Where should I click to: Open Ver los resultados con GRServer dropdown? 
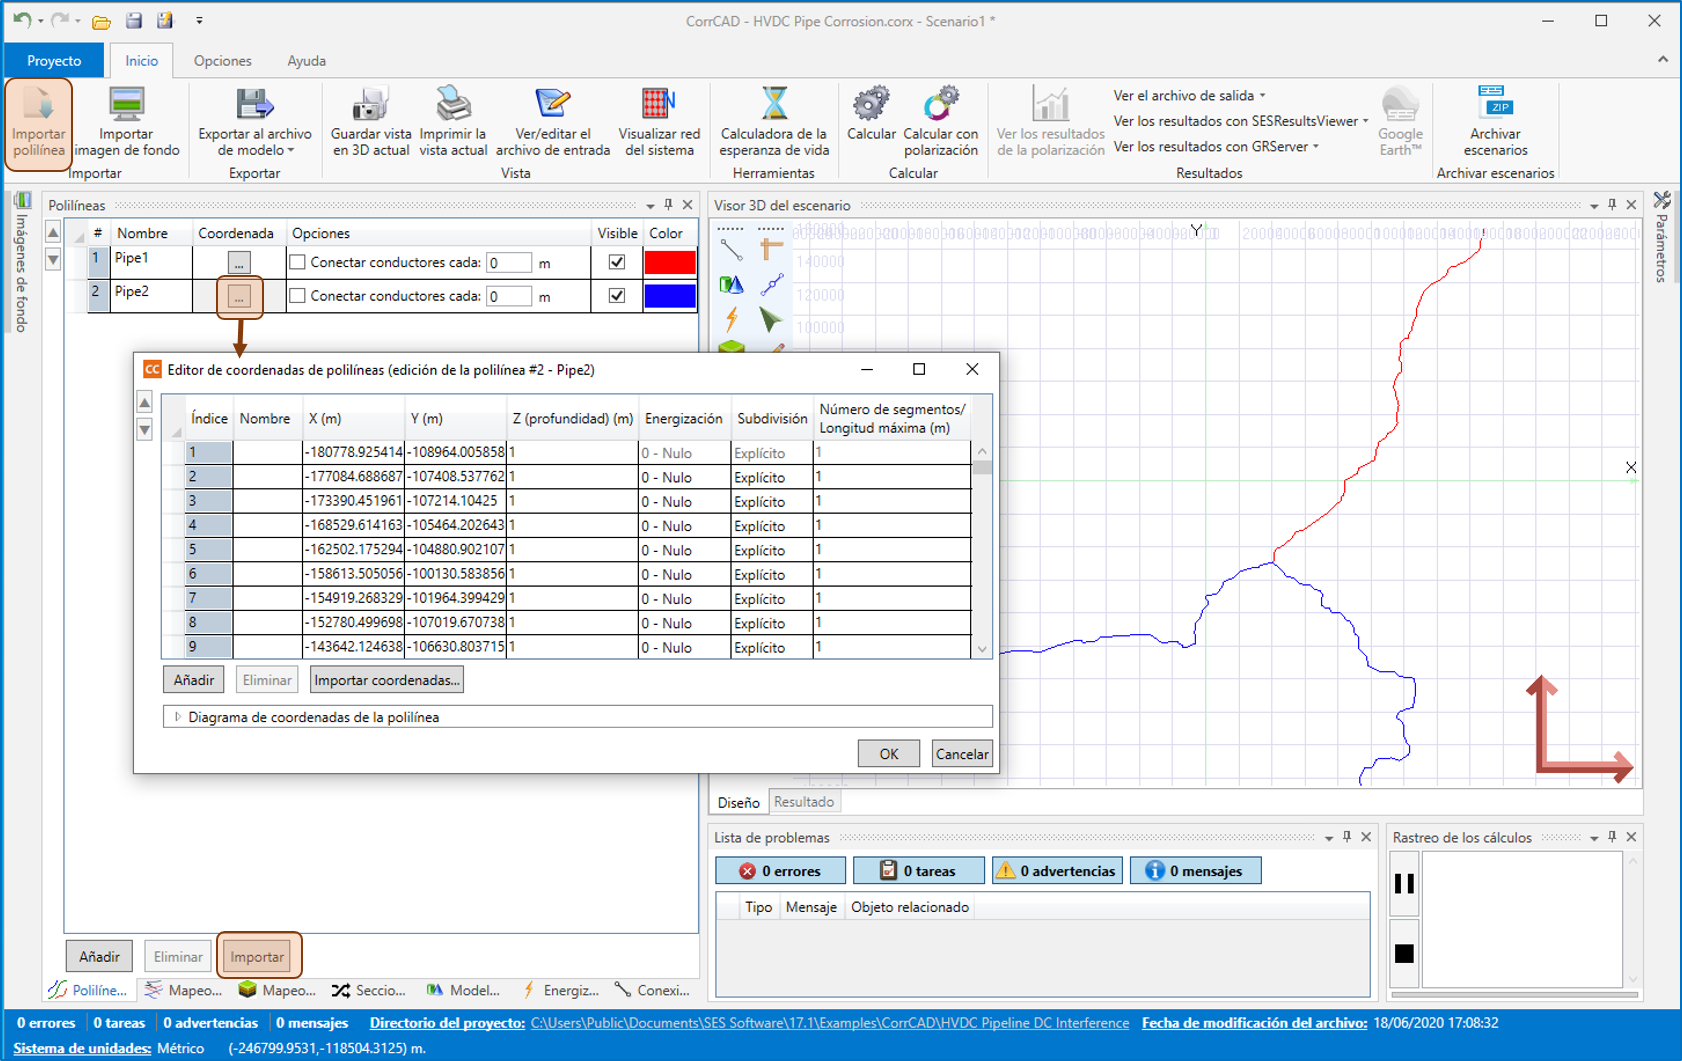(x=1216, y=147)
